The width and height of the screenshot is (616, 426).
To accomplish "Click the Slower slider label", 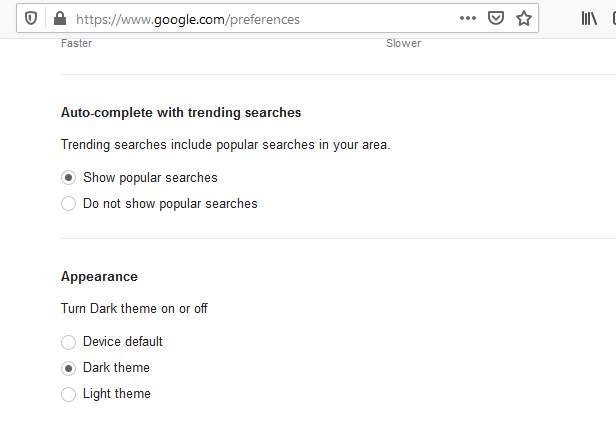I will point(403,43).
